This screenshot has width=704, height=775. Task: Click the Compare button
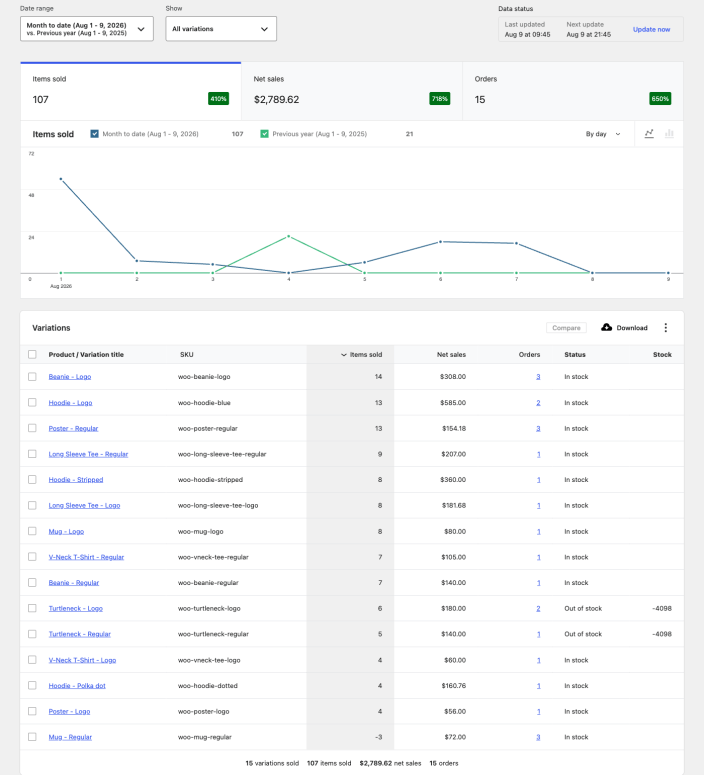[566, 328]
